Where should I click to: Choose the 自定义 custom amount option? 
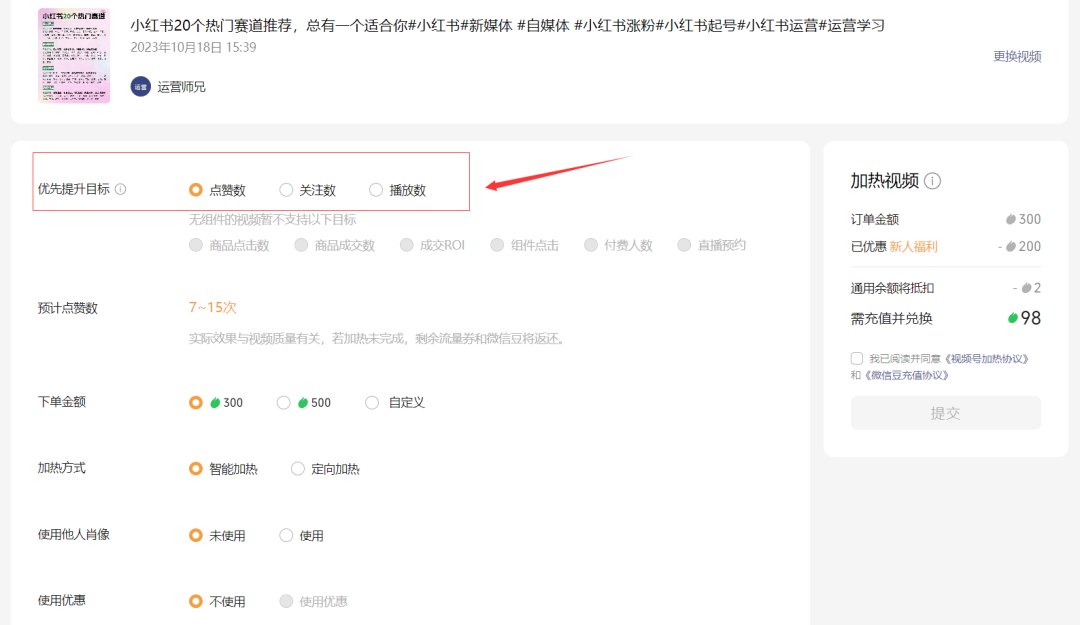tap(372, 402)
